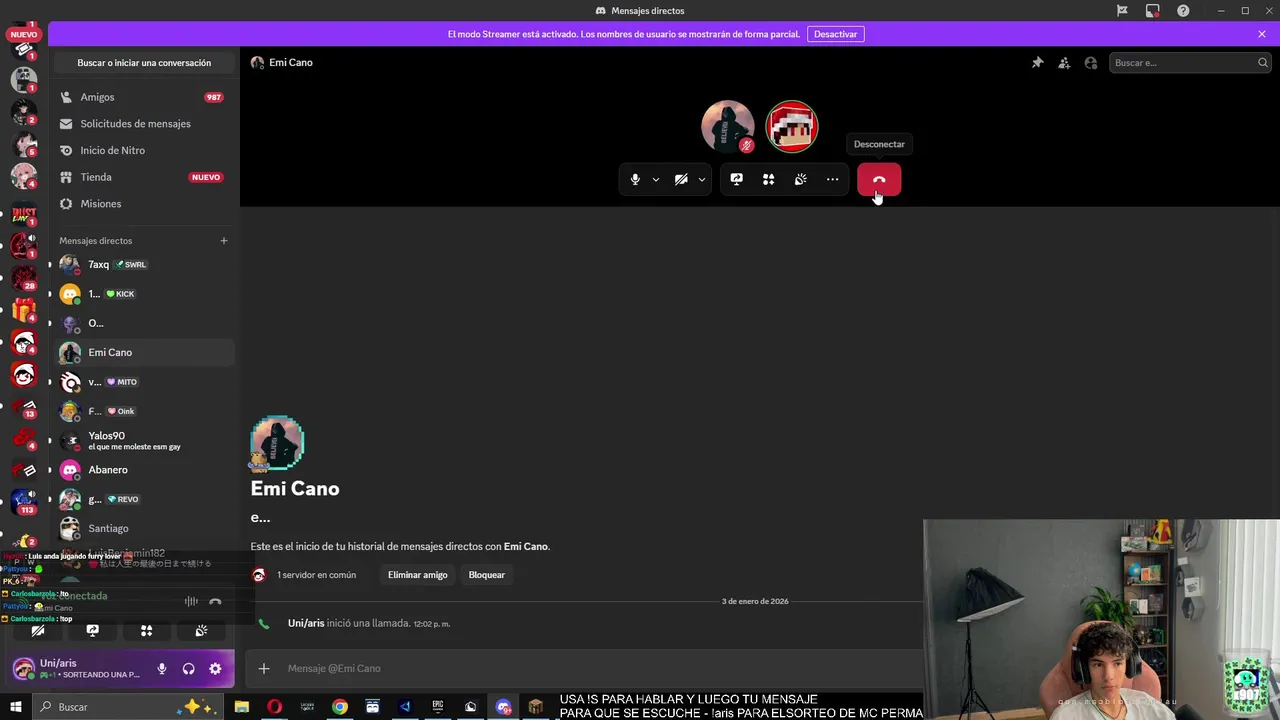
Task: Turn on camera in the call controls
Action: coord(681,180)
